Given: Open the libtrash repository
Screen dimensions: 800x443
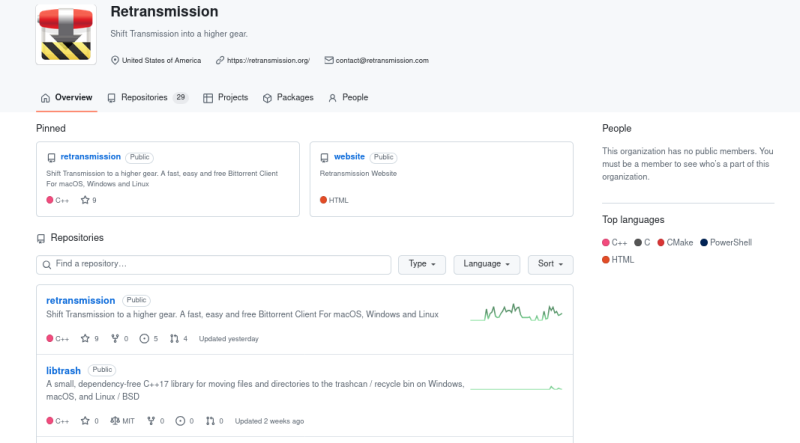Looking at the screenshot, I should pyautogui.click(x=63, y=371).
